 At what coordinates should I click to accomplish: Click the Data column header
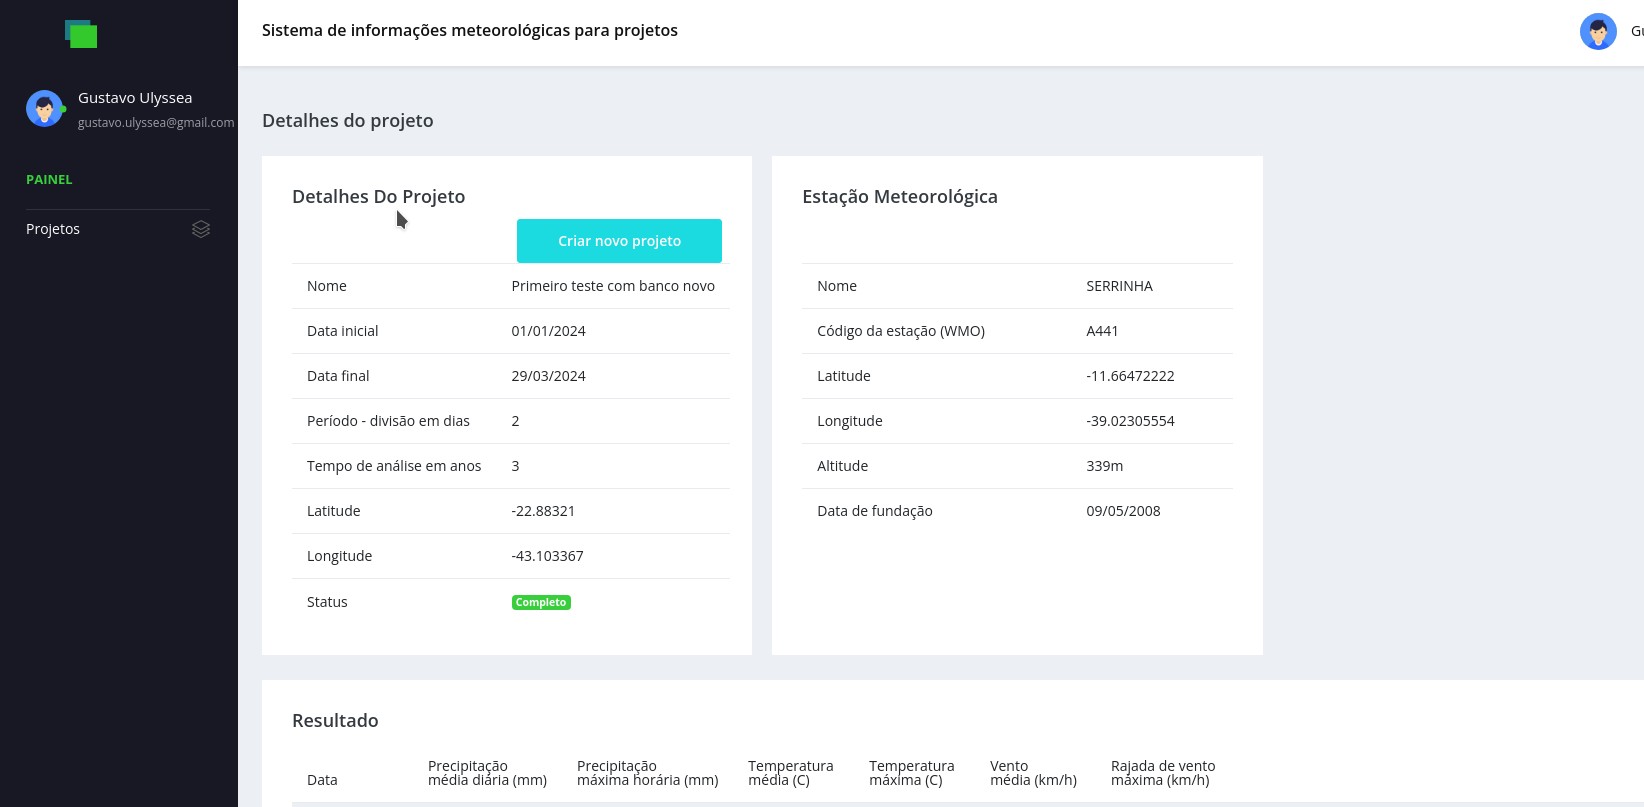322,780
